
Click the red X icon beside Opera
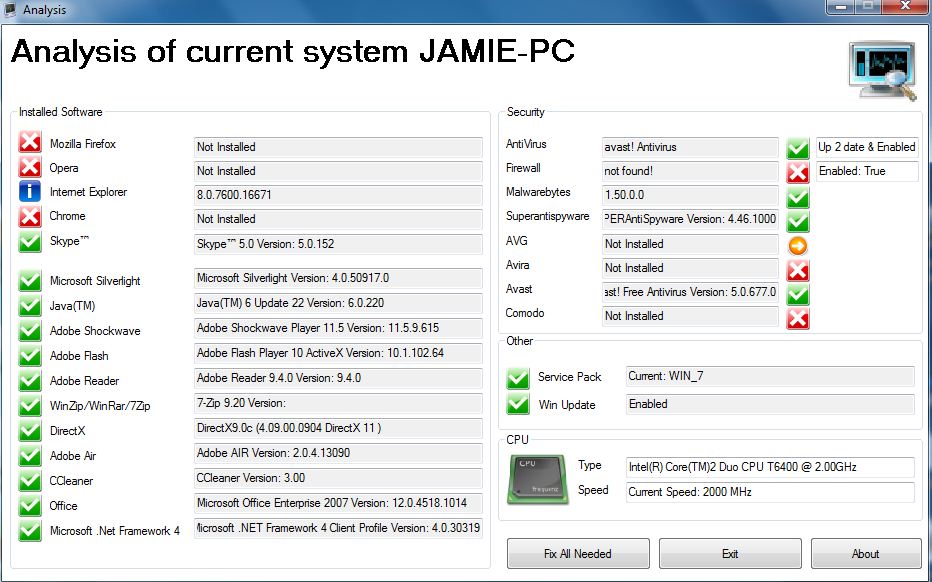pos(30,167)
